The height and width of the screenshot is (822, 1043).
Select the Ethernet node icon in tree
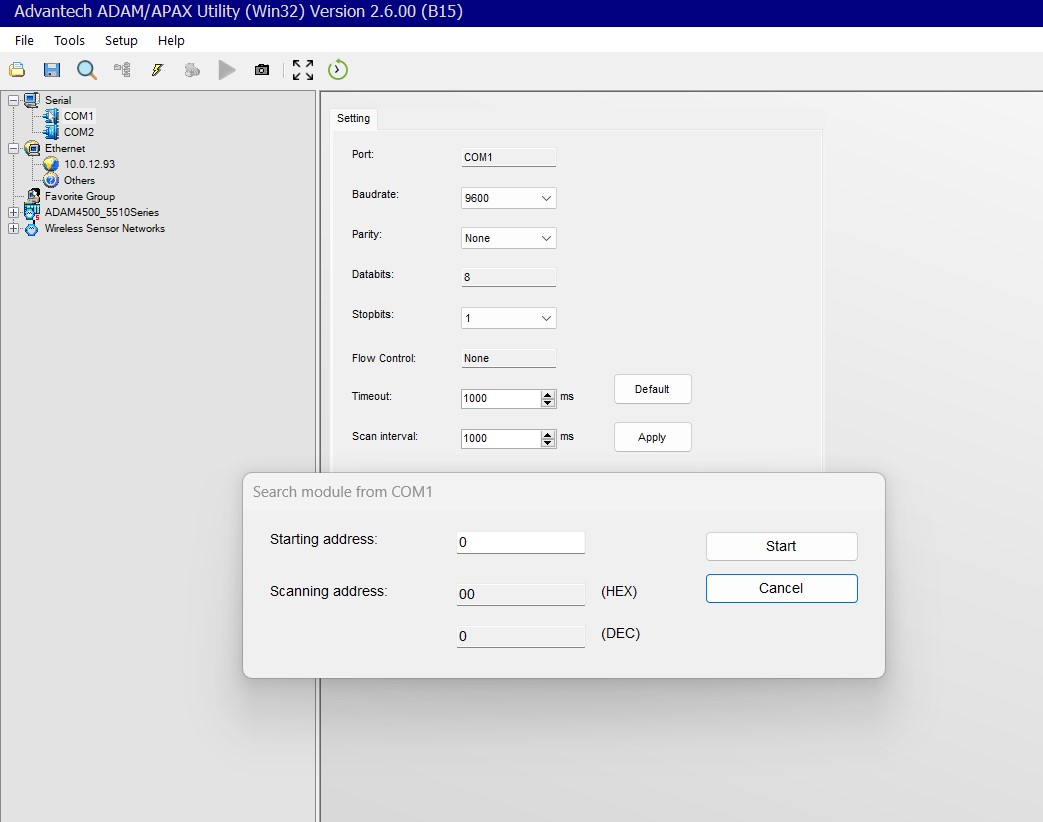click(32, 148)
